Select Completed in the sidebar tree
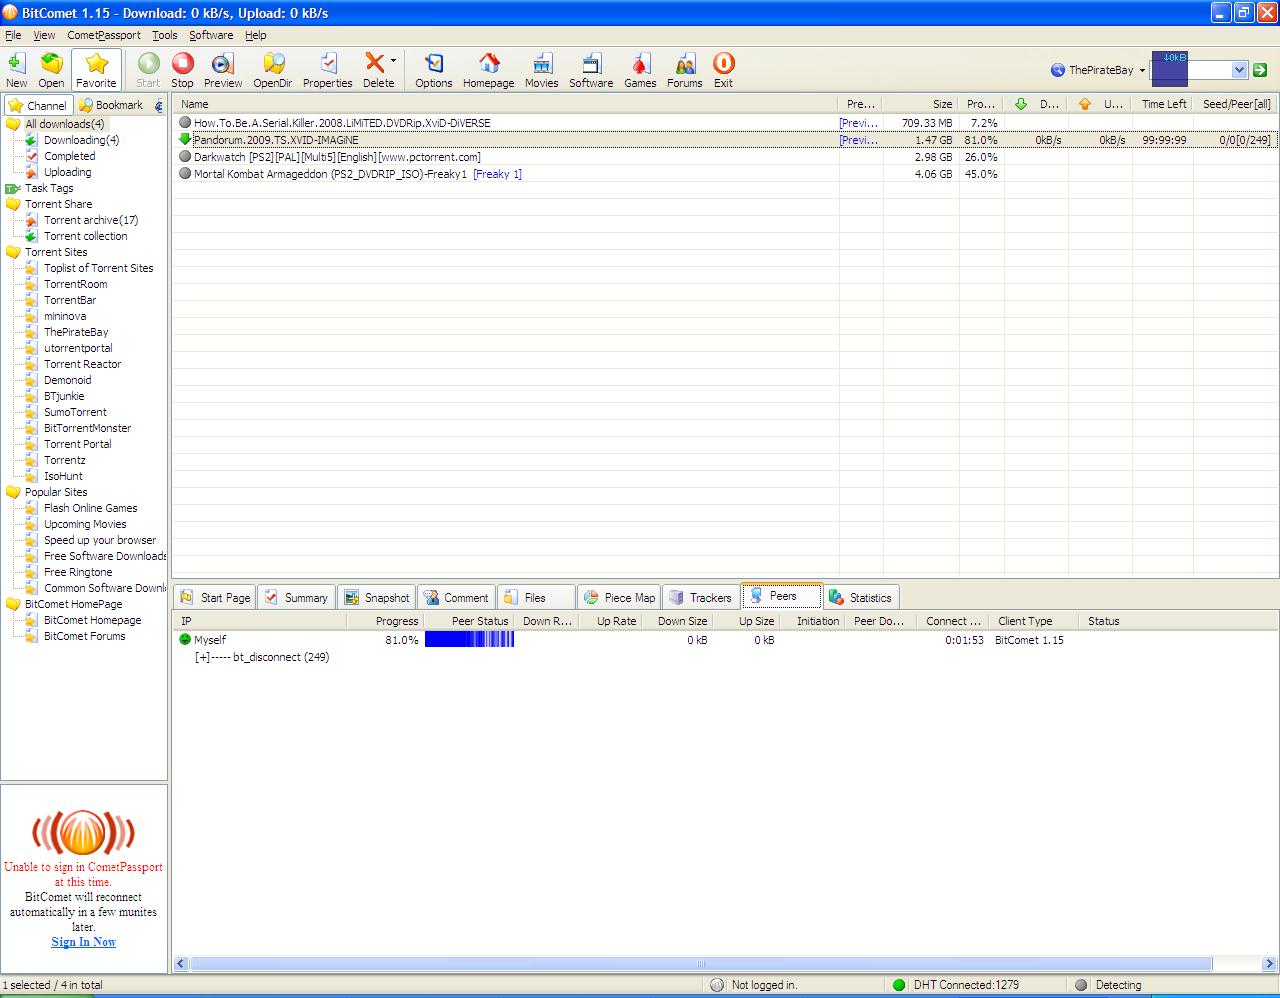Screen dimensions: 1280x998 (69, 156)
